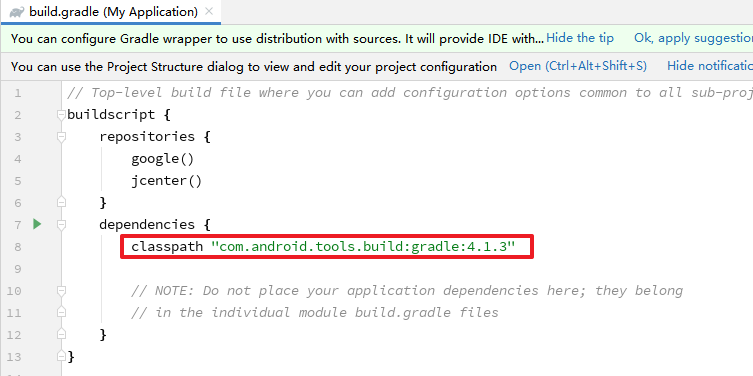
Task: Click 'Hide notification' link
Action: click(710, 66)
